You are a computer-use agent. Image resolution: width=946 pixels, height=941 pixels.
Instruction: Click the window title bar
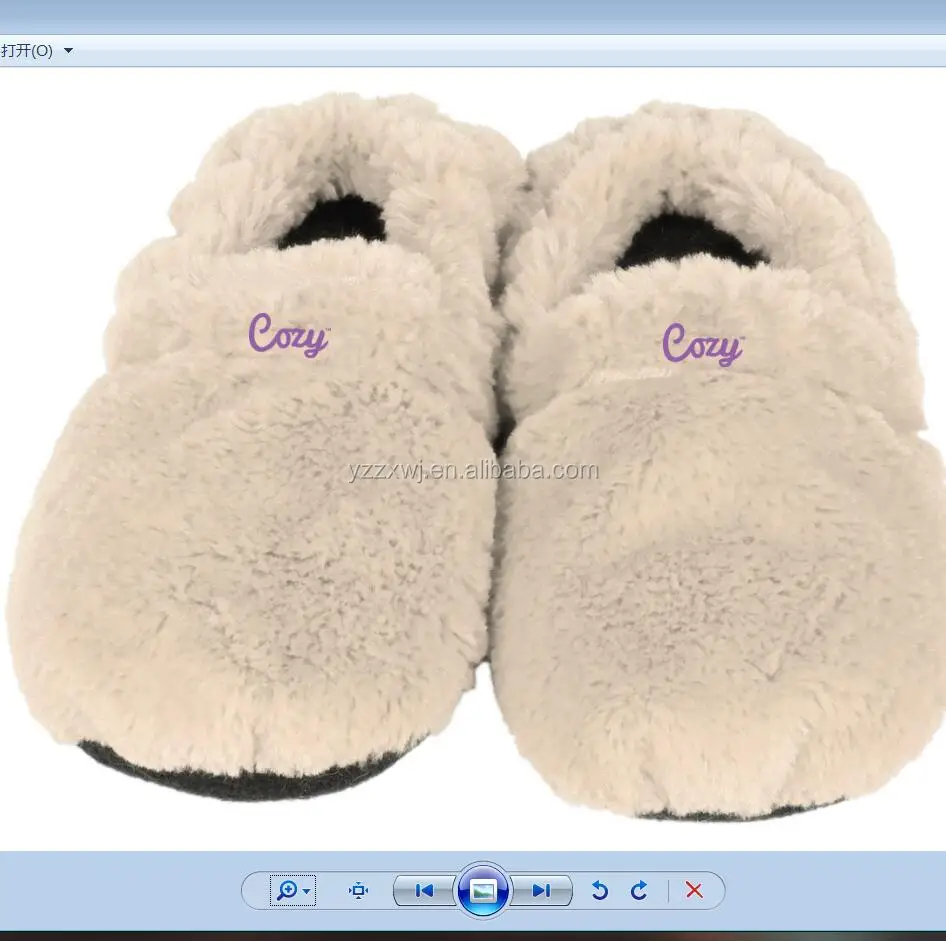click(x=473, y=16)
